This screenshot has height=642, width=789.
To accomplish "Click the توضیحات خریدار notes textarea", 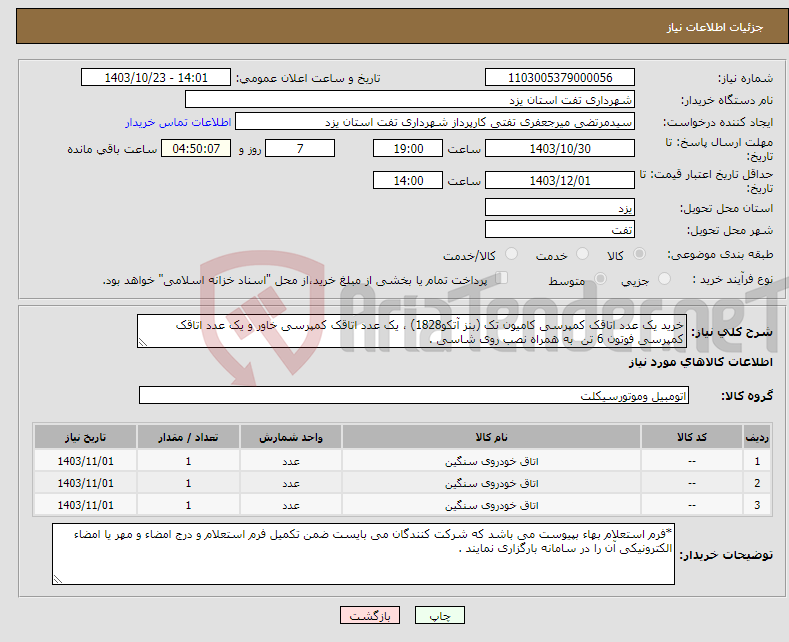I will point(363,554).
